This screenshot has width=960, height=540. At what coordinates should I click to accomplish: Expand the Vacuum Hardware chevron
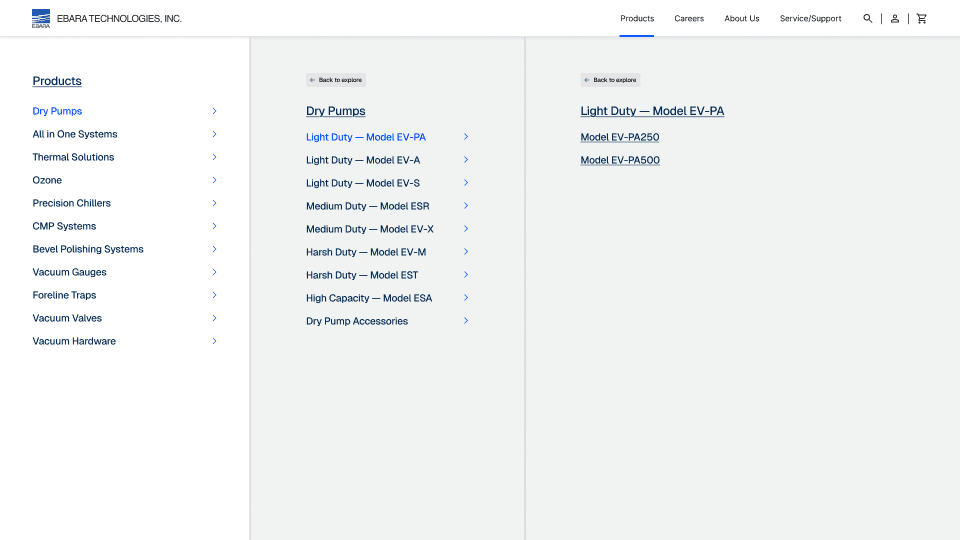click(214, 341)
